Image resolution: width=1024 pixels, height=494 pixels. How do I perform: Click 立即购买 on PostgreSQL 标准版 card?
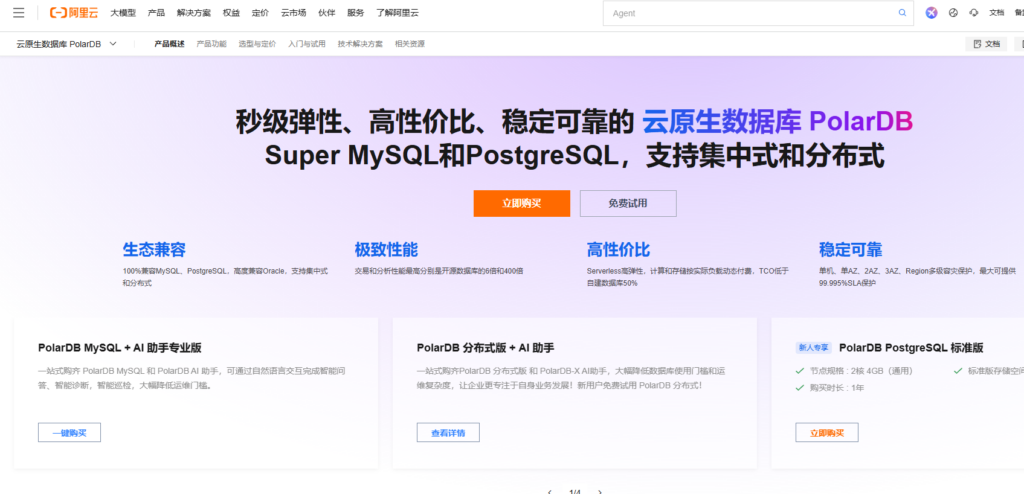(x=827, y=433)
